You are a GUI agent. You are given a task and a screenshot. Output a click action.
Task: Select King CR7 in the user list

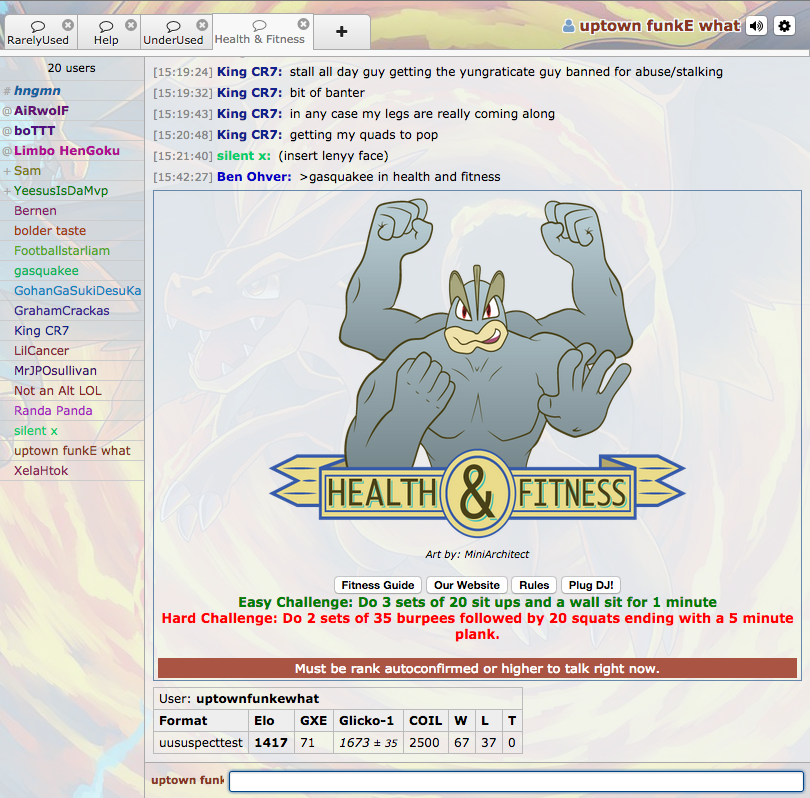(x=72, y=331)
